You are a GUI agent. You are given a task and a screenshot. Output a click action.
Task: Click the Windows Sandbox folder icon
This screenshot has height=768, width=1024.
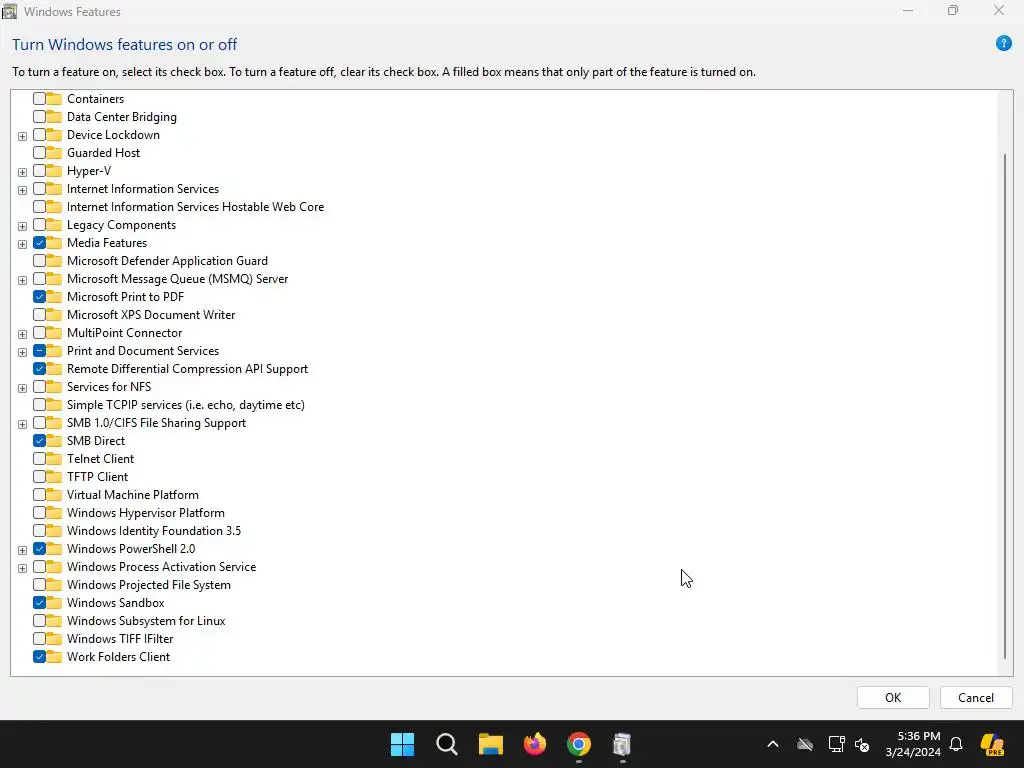54,603
